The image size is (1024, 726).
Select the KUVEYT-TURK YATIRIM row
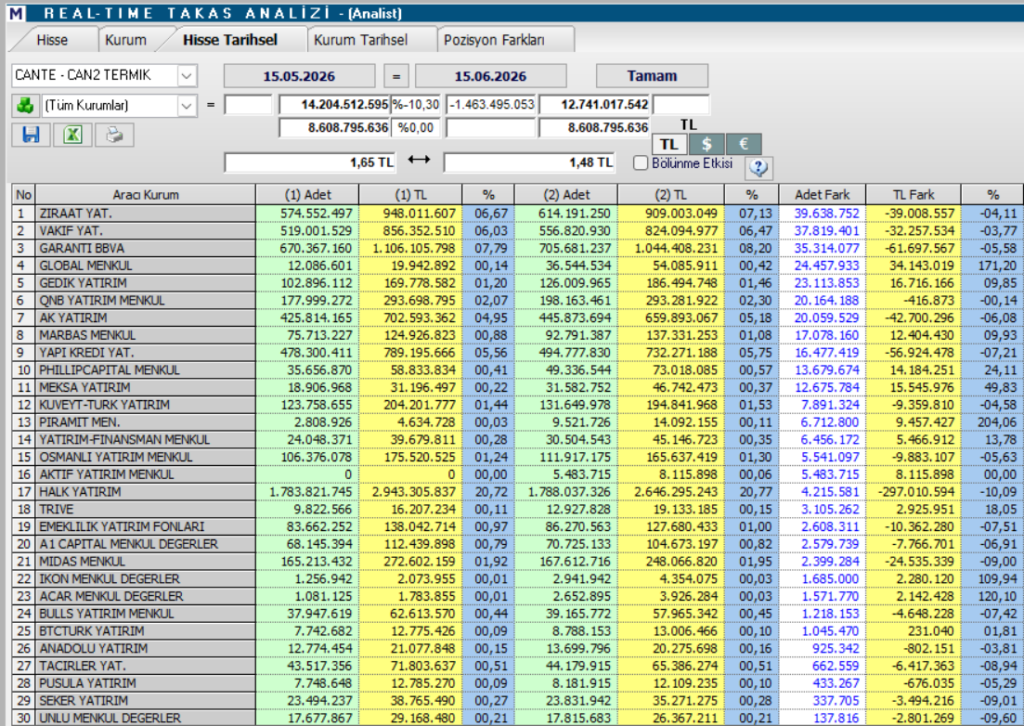517,405
